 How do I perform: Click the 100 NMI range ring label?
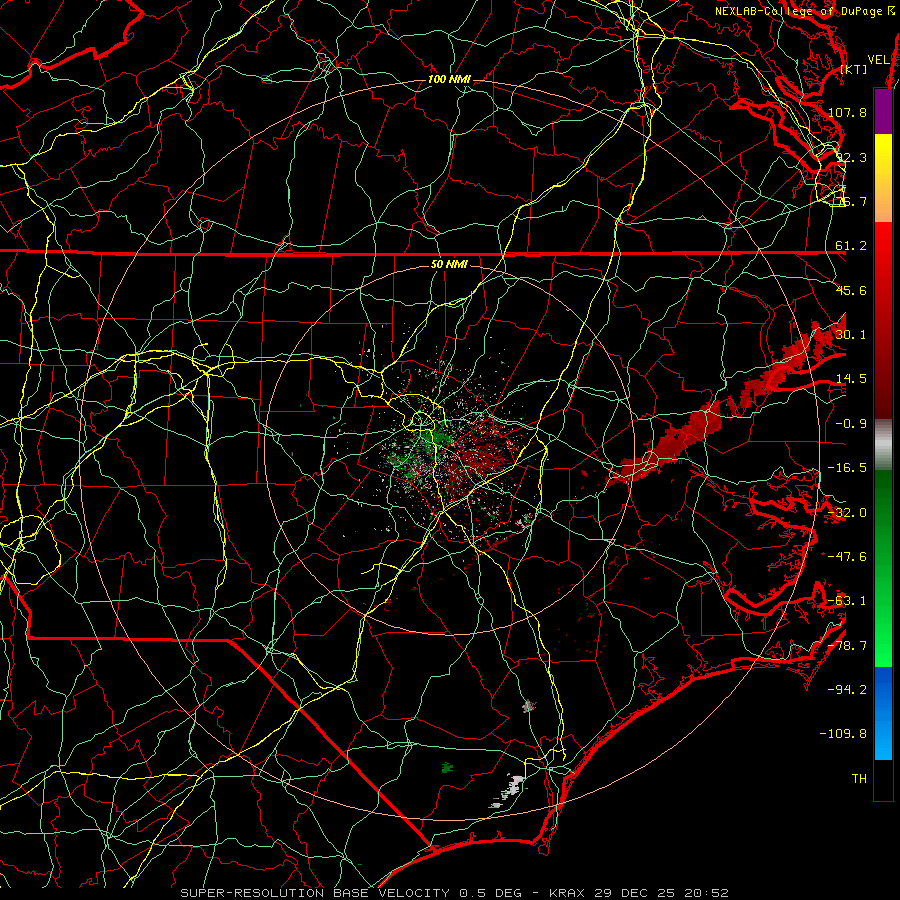tap(449, 79)
